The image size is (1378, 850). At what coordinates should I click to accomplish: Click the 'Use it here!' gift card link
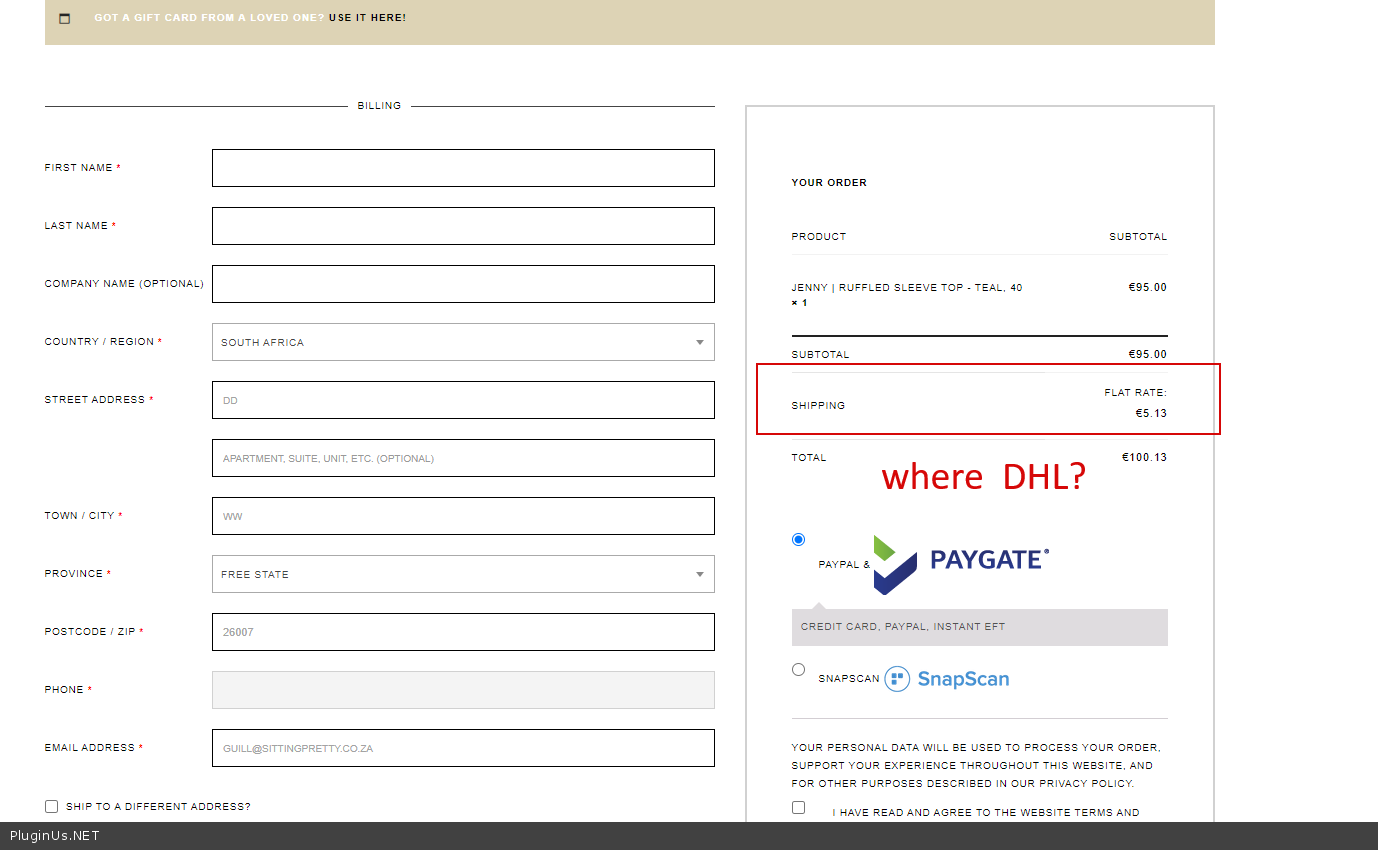367,18
